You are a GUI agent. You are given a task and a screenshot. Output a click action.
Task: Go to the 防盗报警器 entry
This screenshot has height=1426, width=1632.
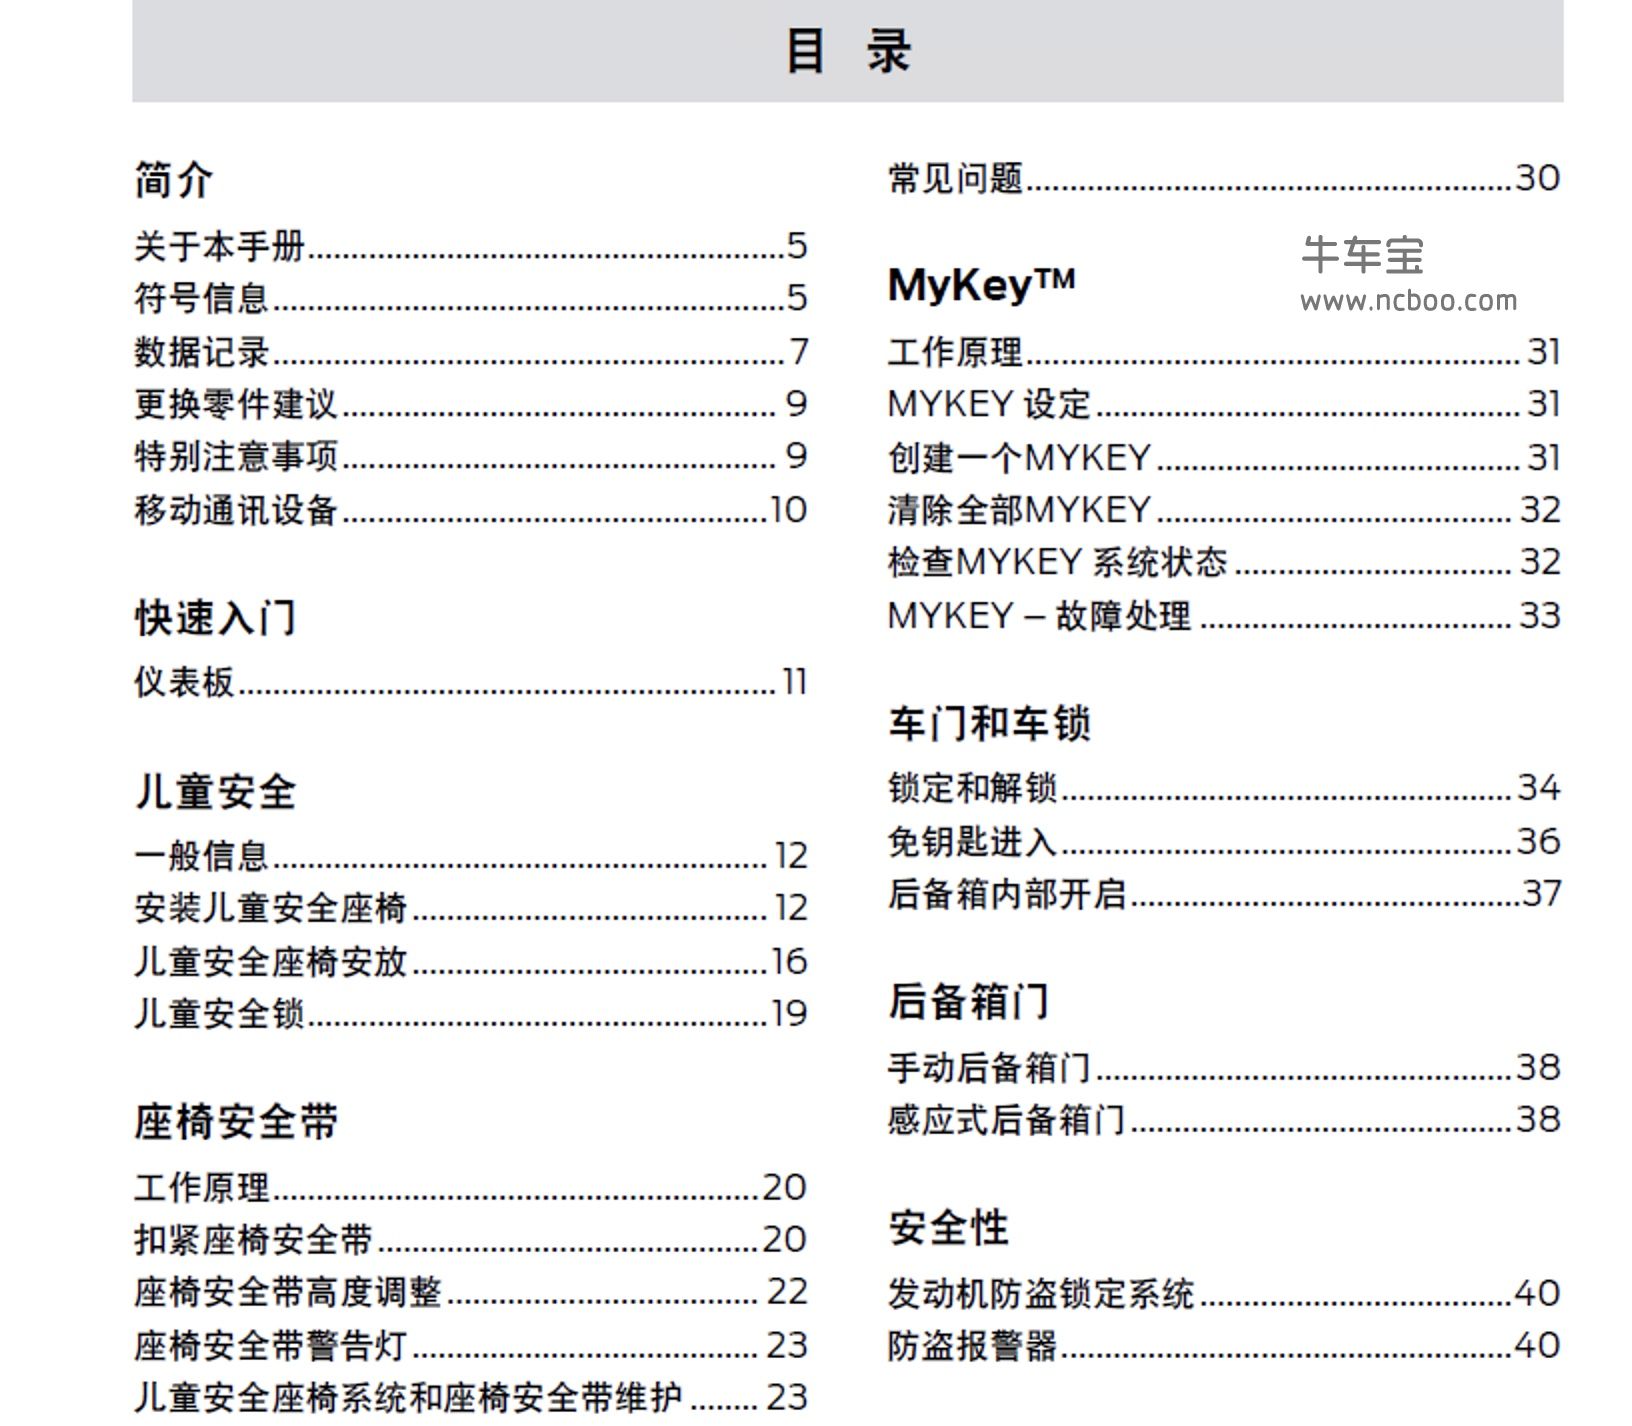1224,1345
